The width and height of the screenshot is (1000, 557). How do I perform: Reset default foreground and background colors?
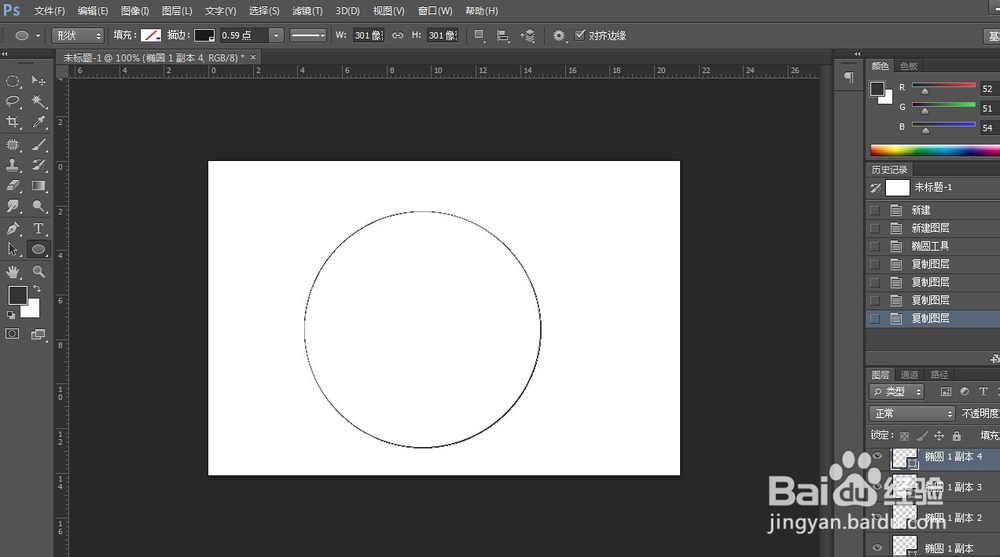point(11,315)
